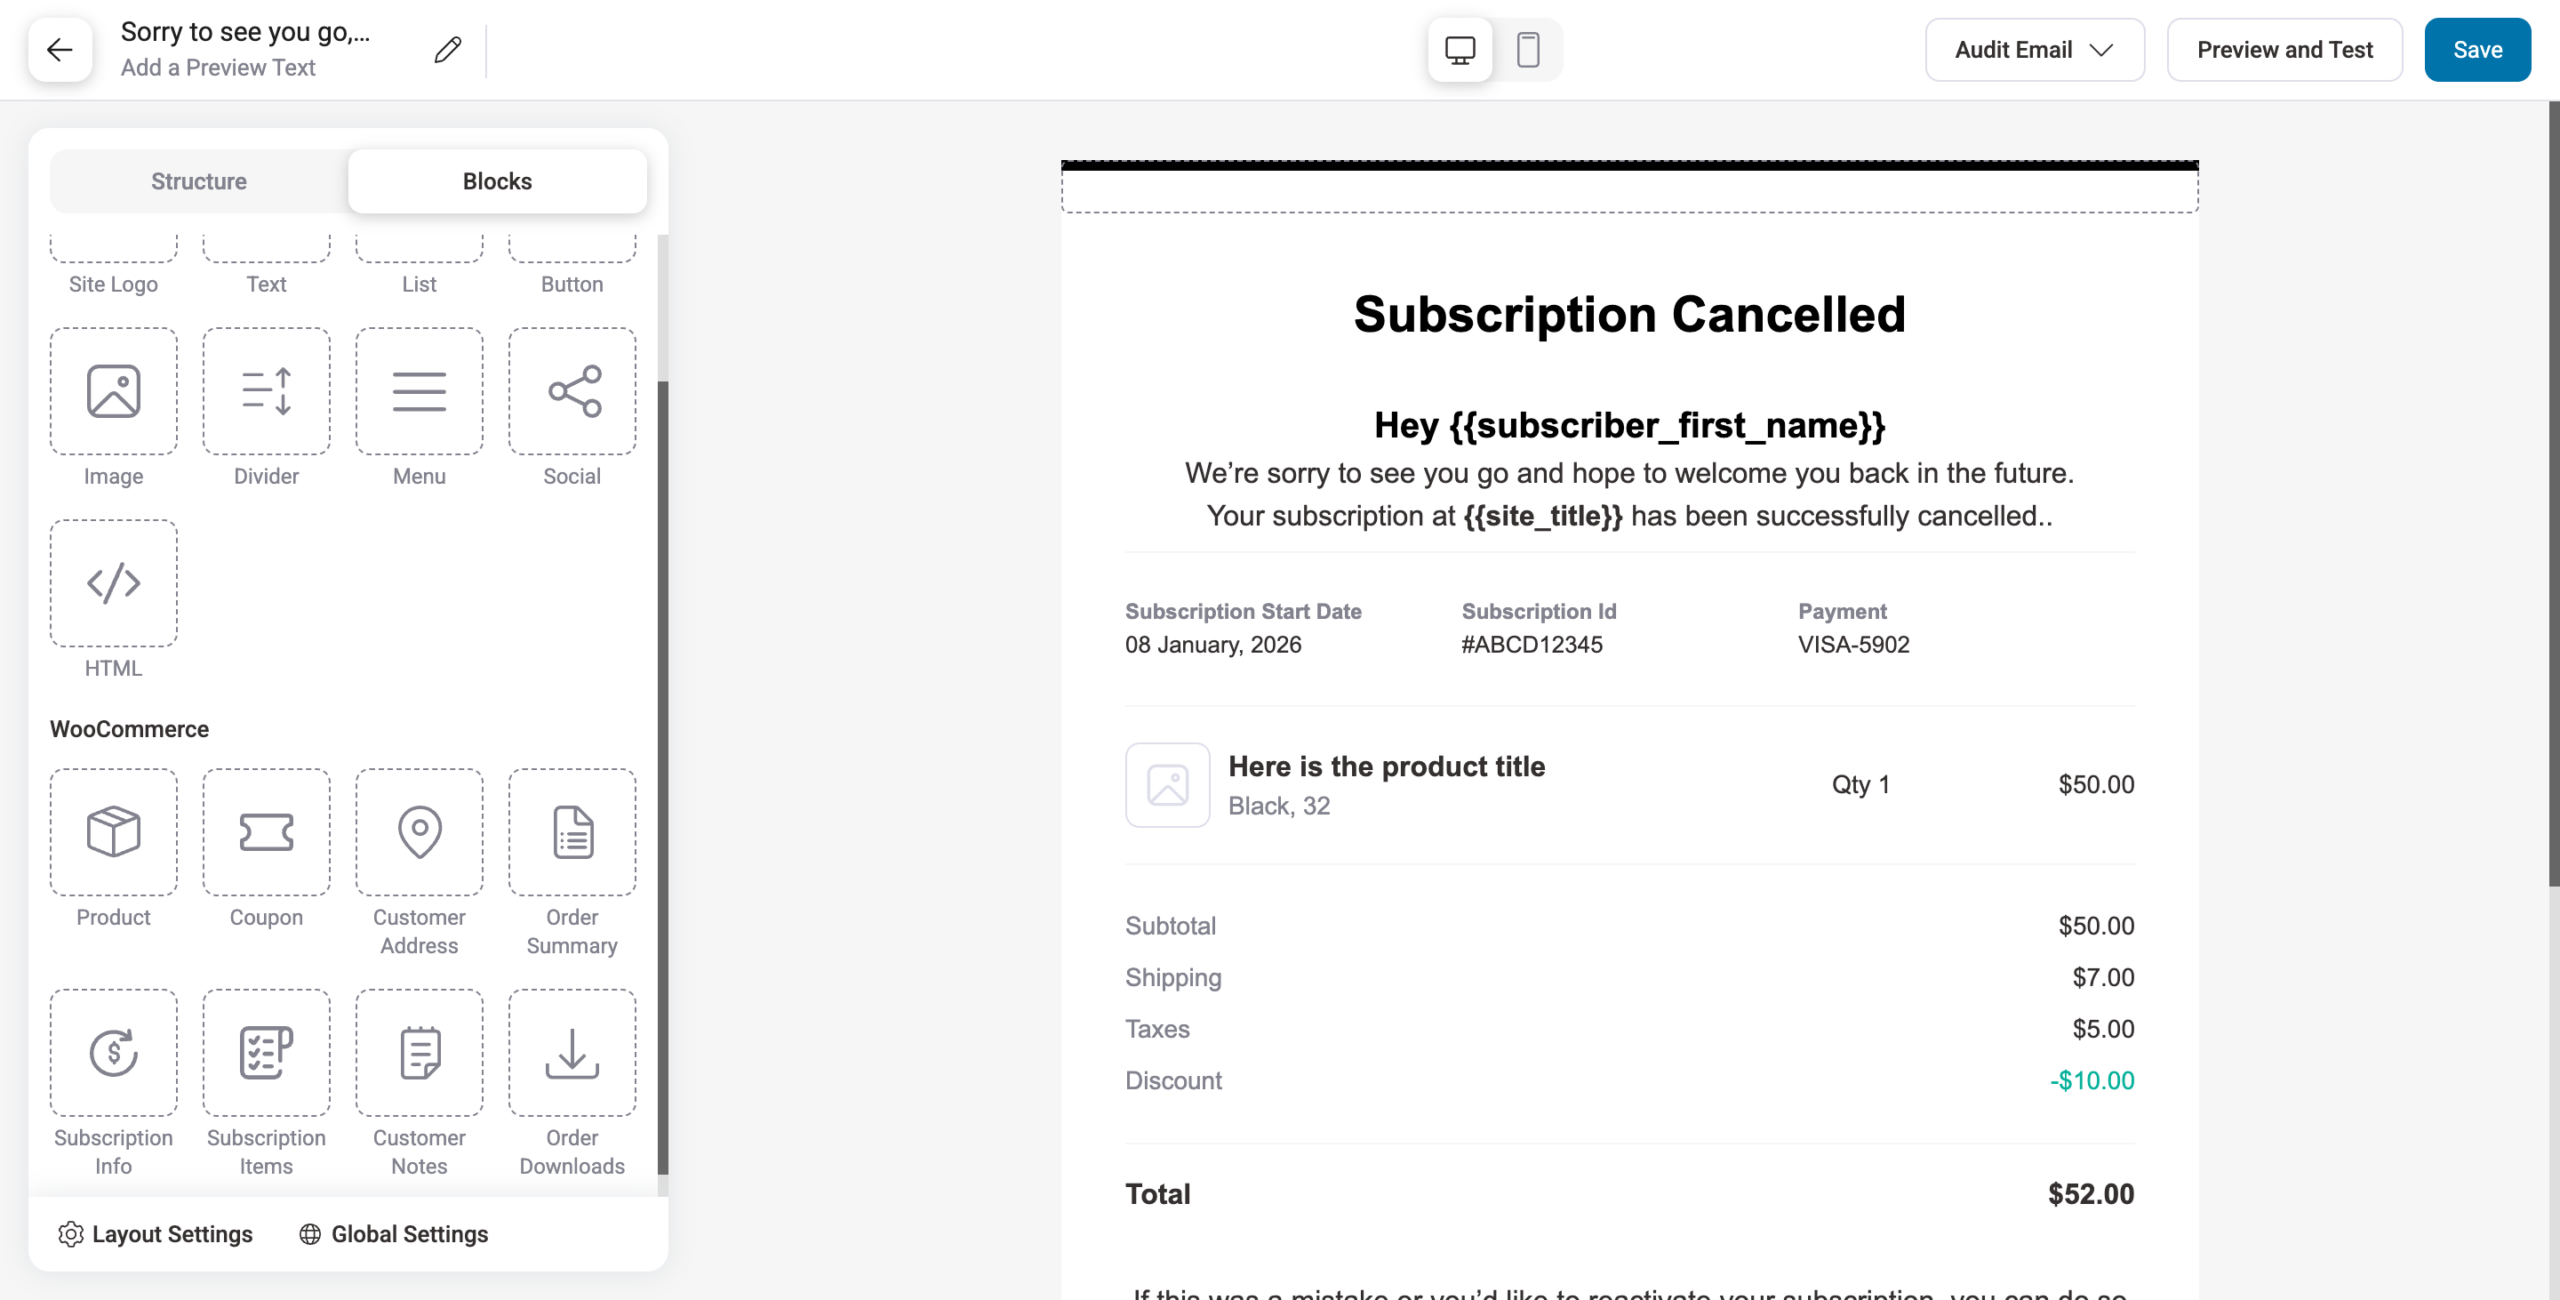Add a Divider block
The height and width of the screenshot is (1300, 2560).
tap(265, 391)
